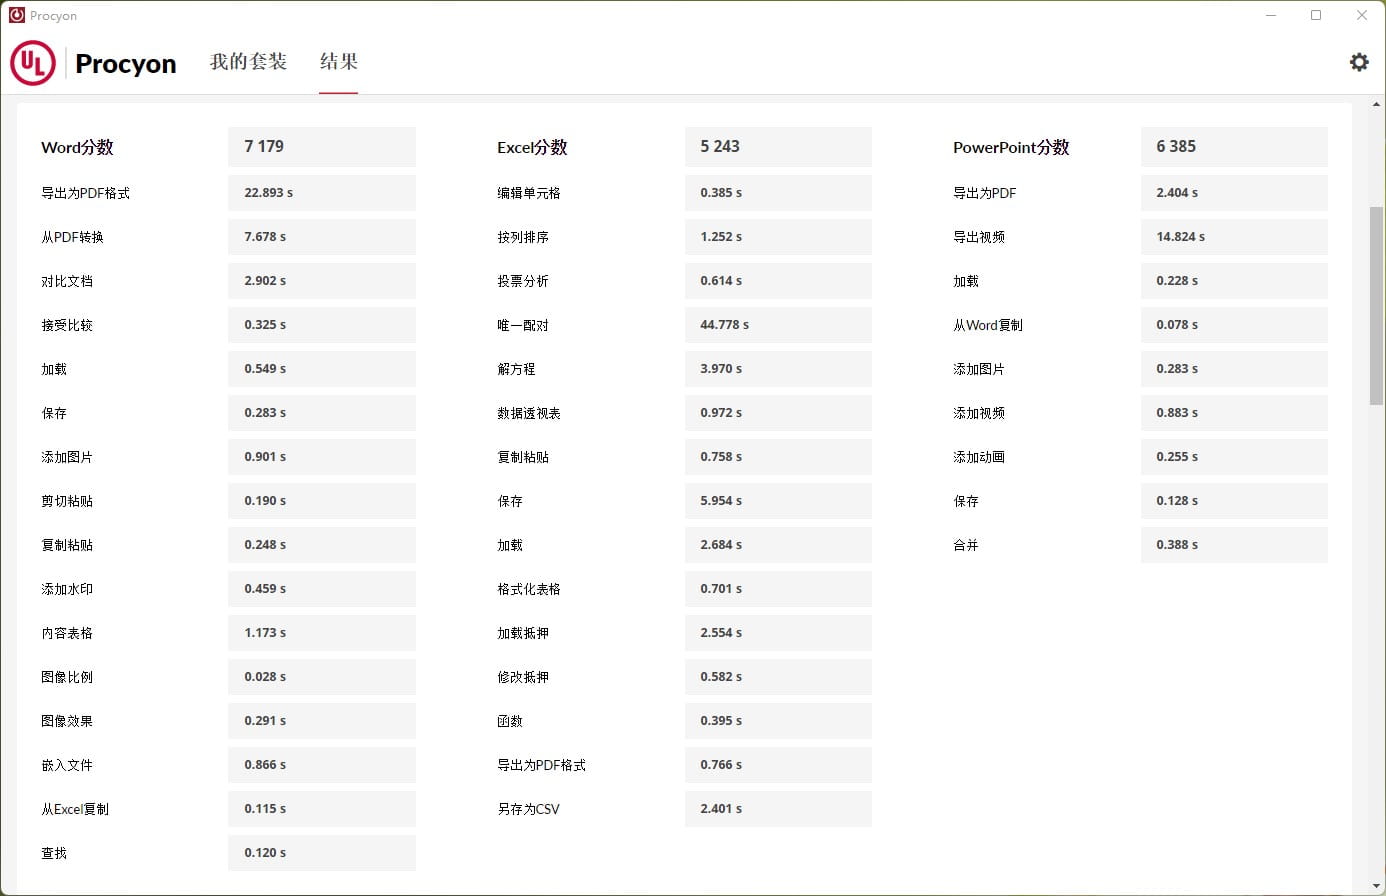Screen dimensions: 1386x896
Task: Click the 导出视频 label
Action: coord(979,237)
